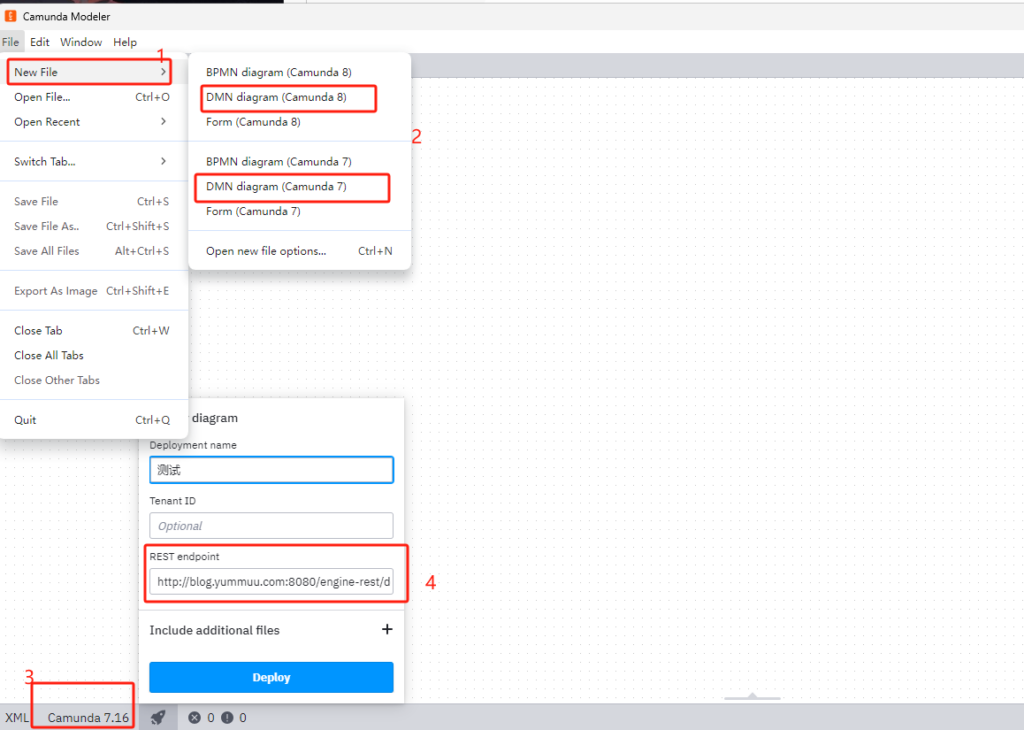Click the REST endpoint label
This screenshot has height=730, width=1024.
click(x=184, y=556)
